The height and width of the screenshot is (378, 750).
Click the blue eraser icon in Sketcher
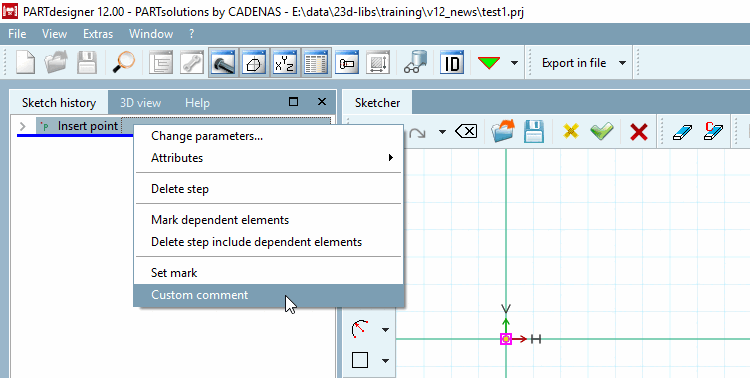682,132
